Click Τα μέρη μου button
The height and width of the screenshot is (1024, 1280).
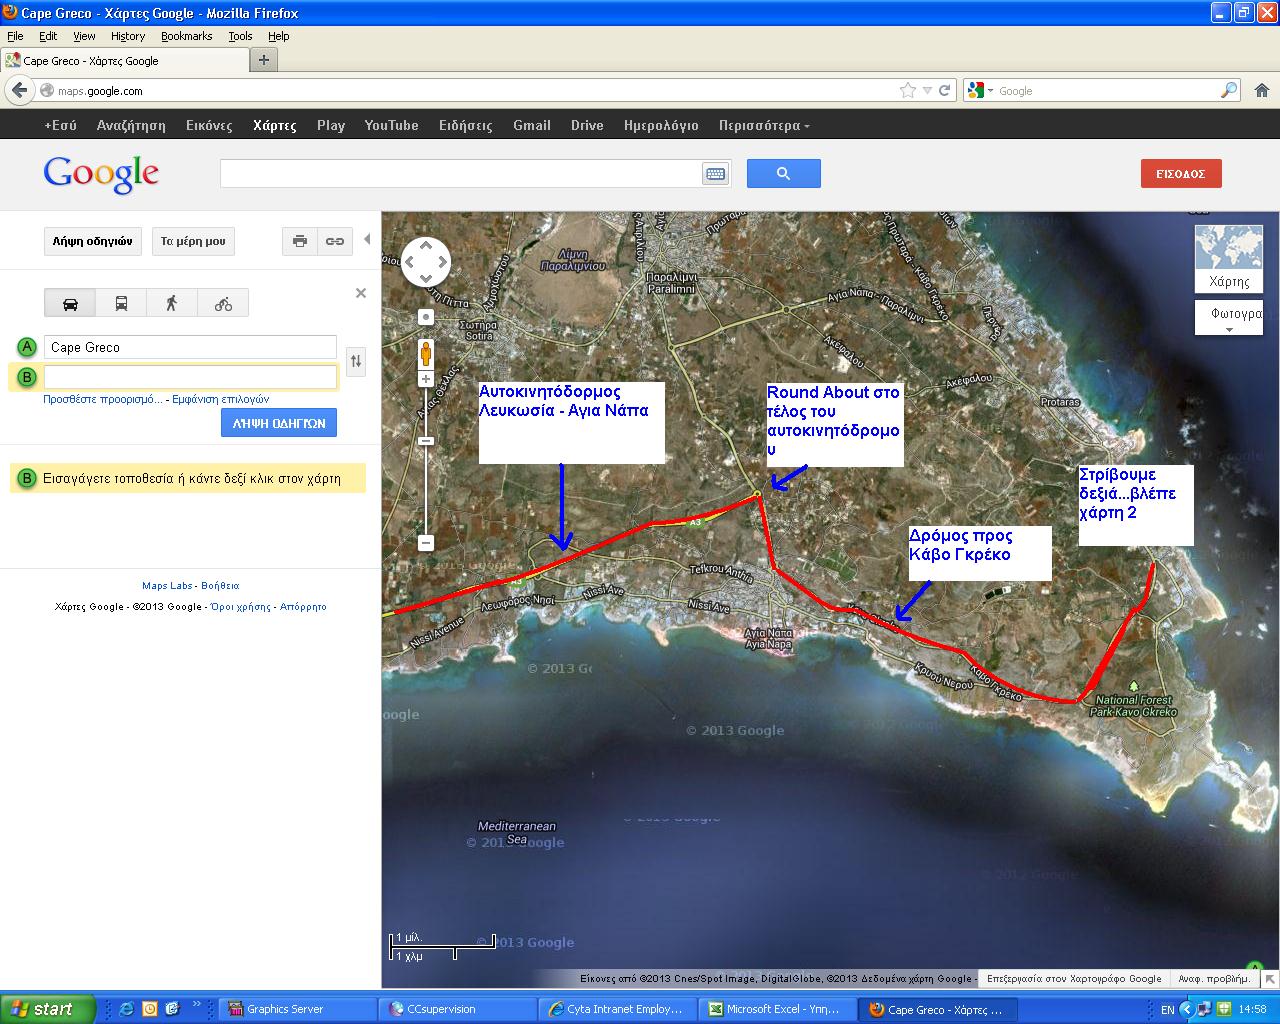(x=193, y=241)
